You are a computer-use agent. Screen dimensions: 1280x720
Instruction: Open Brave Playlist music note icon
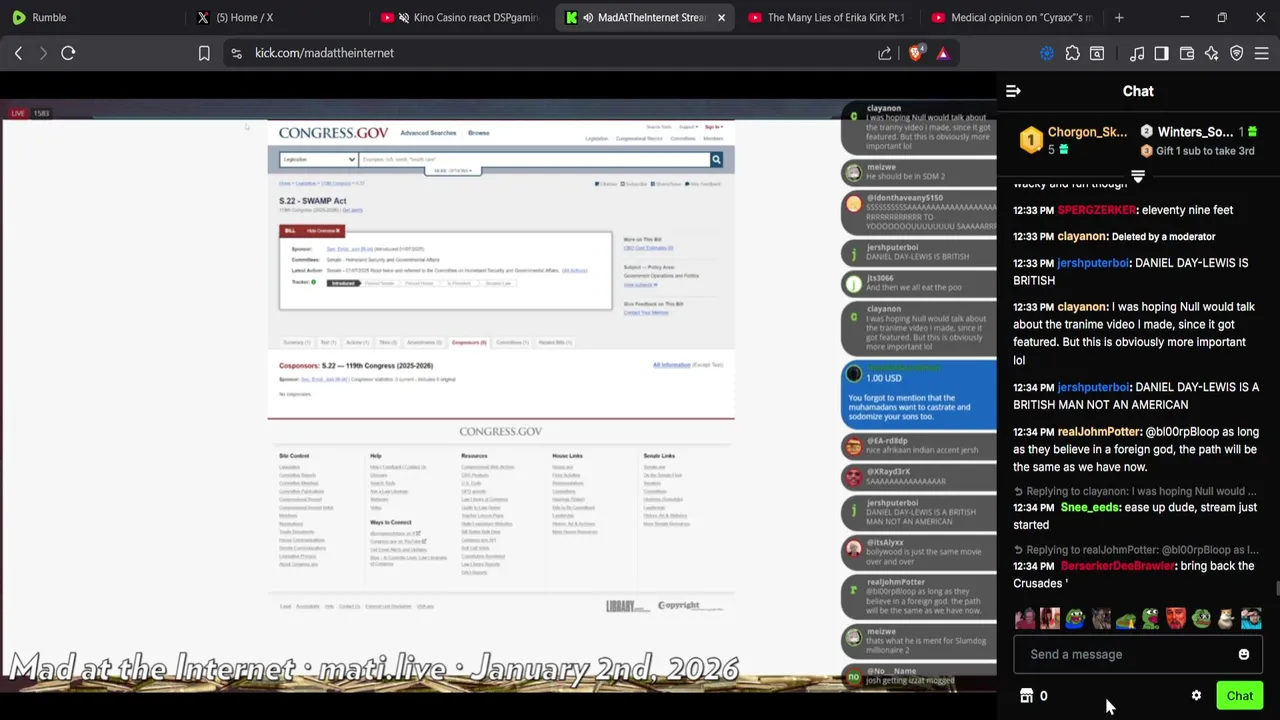pos(1137,53)
